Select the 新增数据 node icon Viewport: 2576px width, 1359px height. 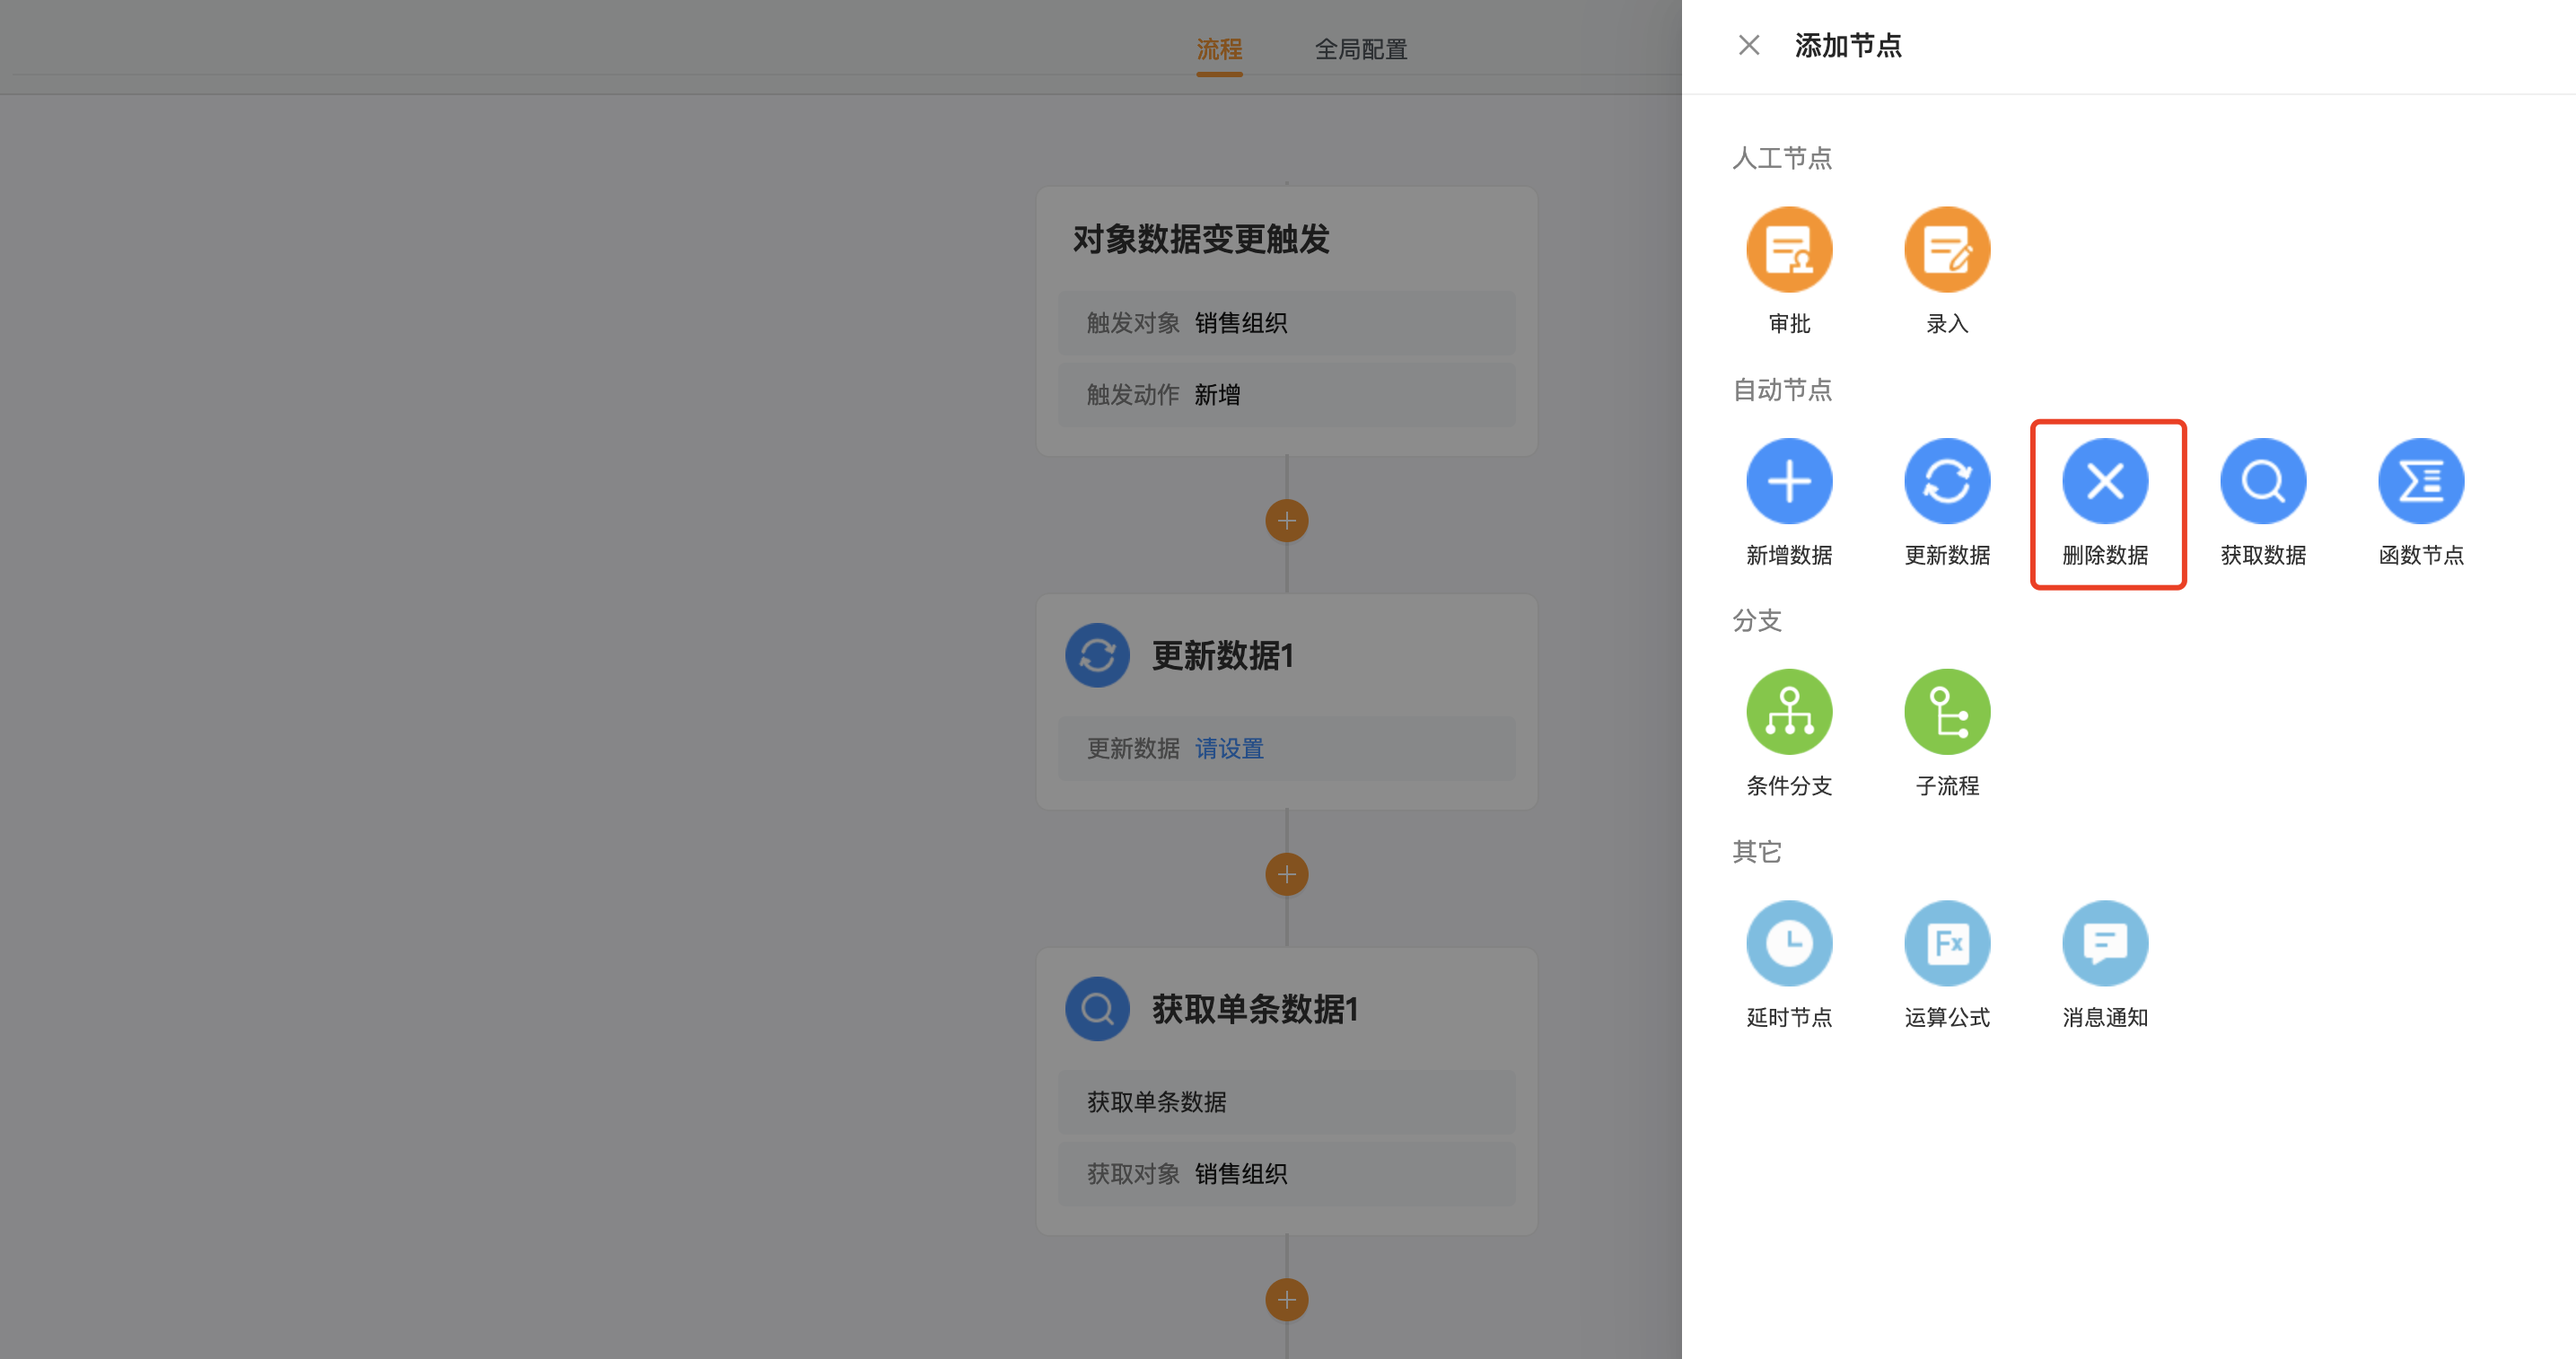click(1789, 481)
